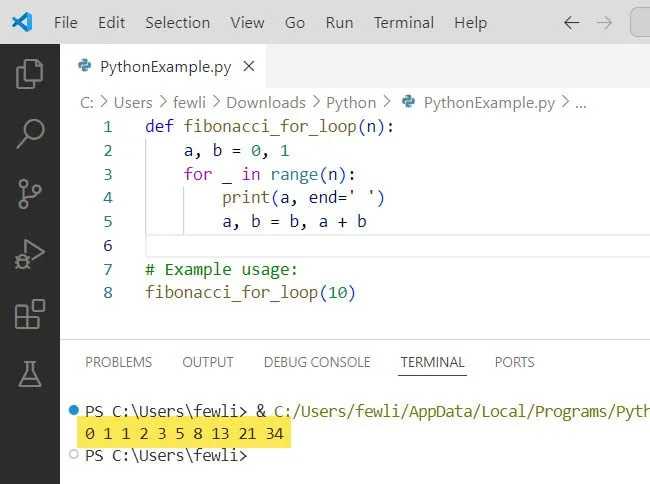This screenshot has height=484, width=650.
Task: Click the VS Code logo icon
Action: (x=23, y=22)
